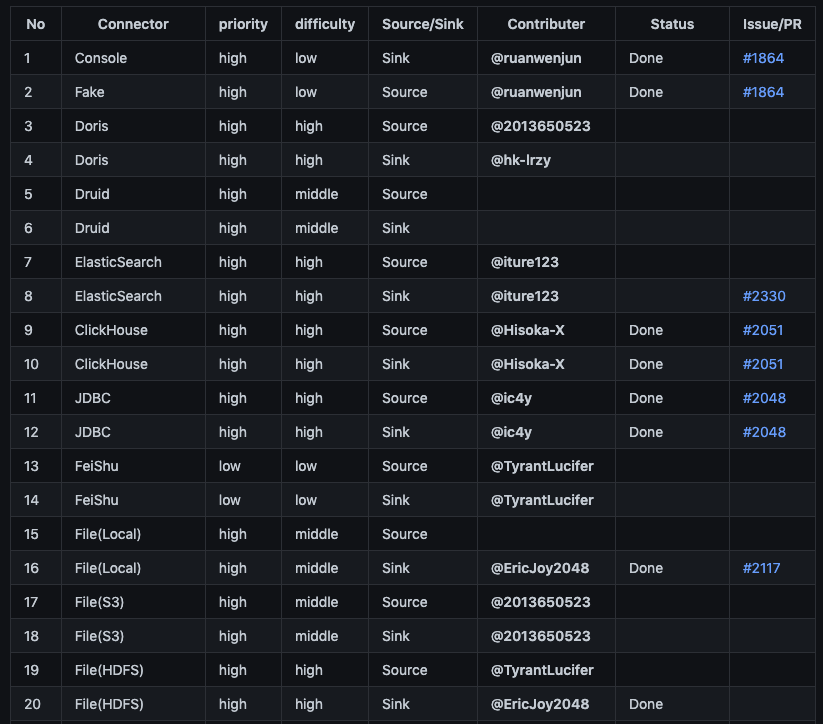Click #2051 in the ClickHouse Sink row

763,364
